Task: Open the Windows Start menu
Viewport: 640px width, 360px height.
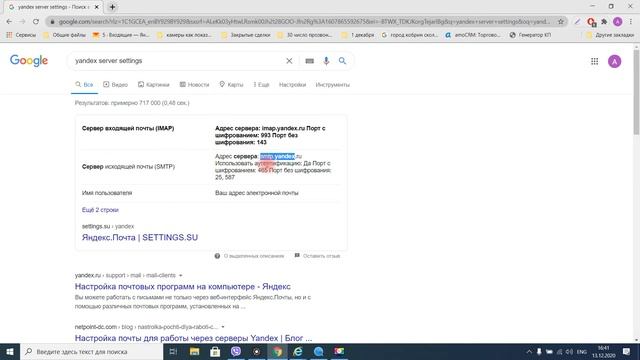Action: pos(10,351)
